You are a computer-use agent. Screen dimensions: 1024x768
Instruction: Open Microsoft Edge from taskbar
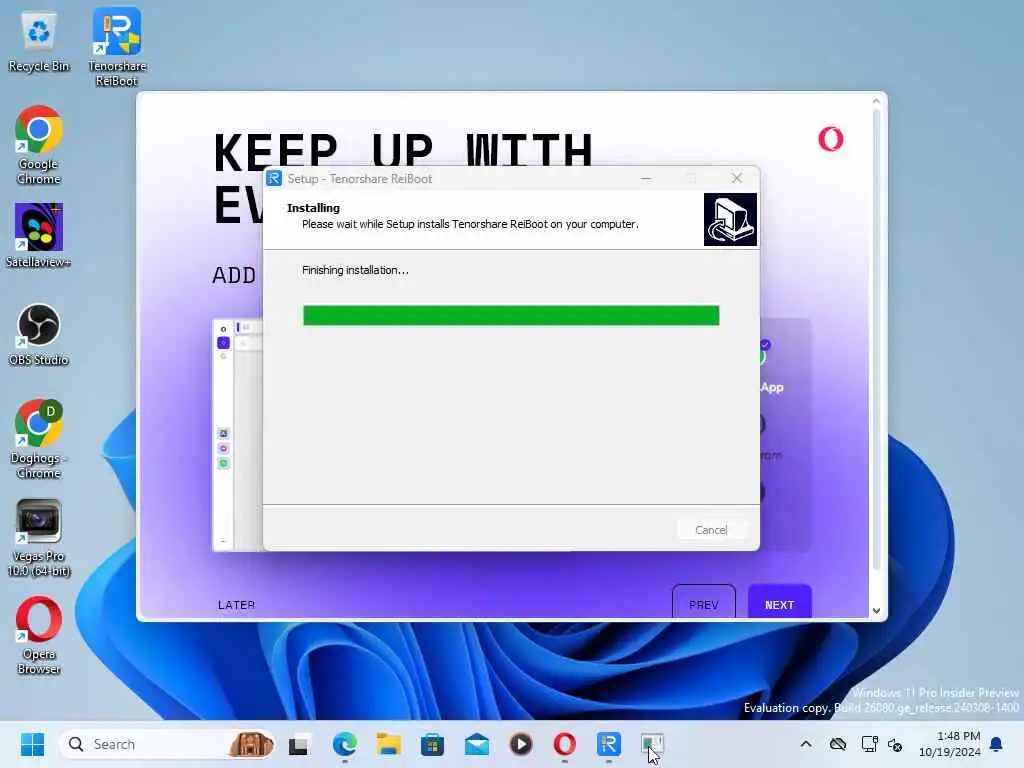[344, 744]
